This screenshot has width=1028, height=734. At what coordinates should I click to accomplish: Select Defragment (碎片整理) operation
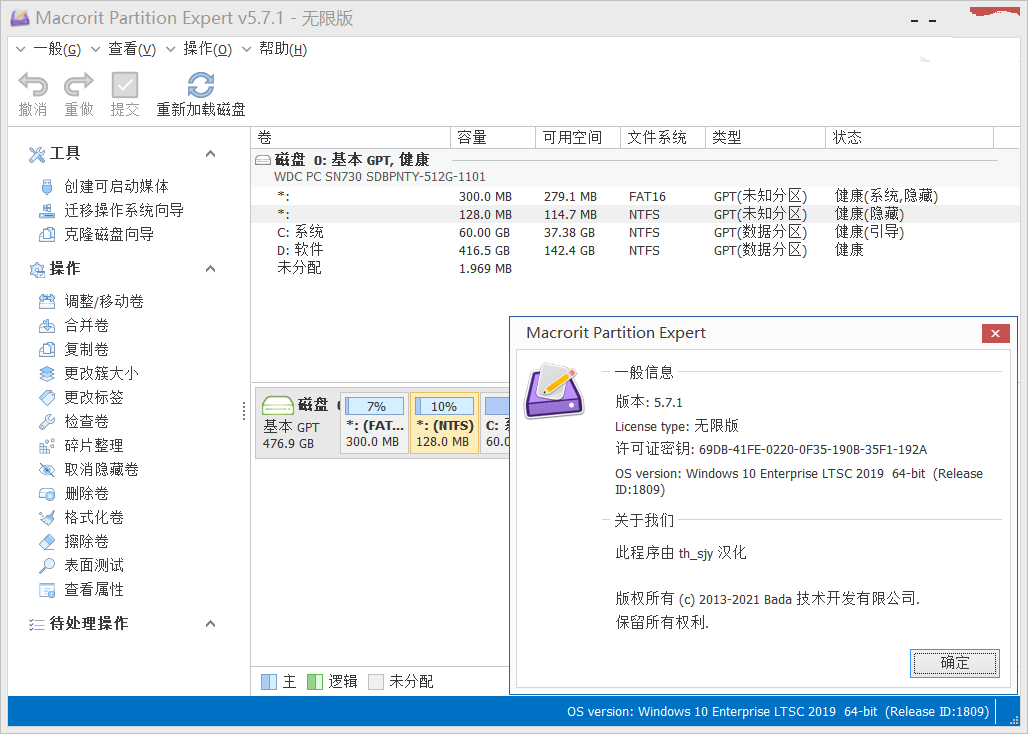94,445
